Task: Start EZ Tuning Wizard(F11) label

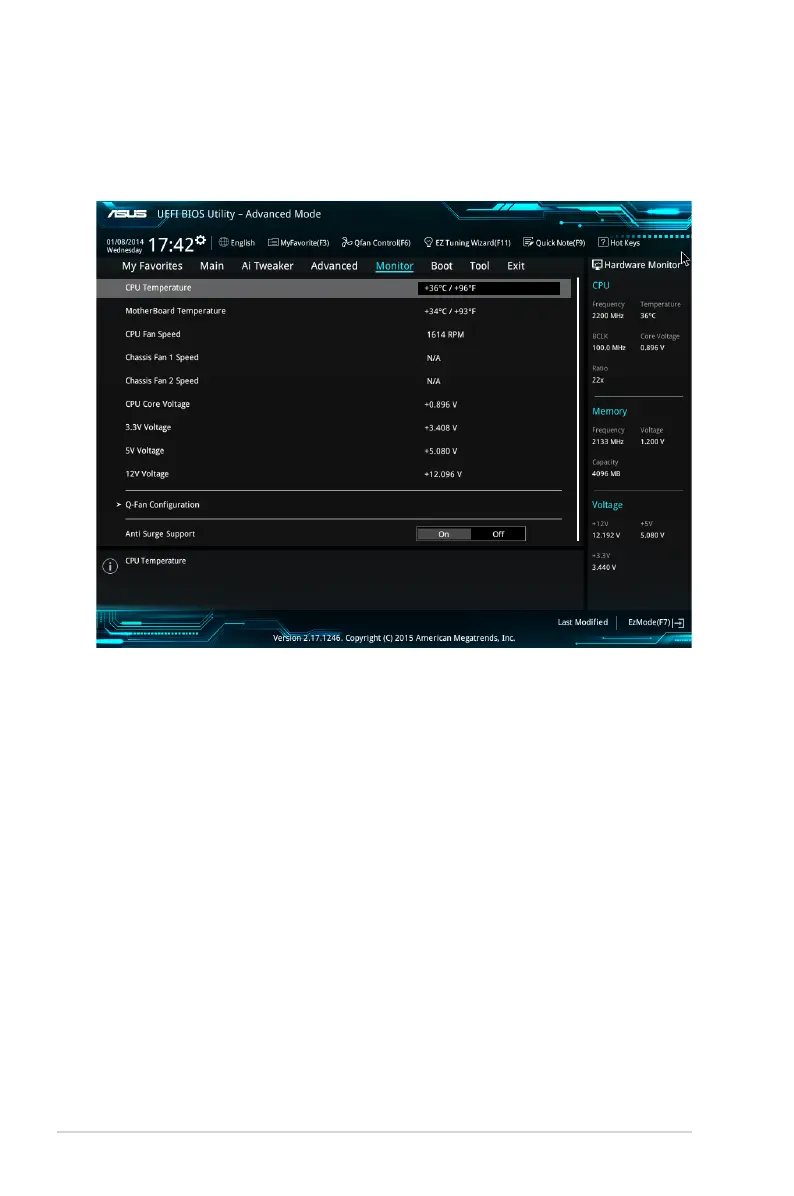Action: pyautogui.click(x=473, y=243)
